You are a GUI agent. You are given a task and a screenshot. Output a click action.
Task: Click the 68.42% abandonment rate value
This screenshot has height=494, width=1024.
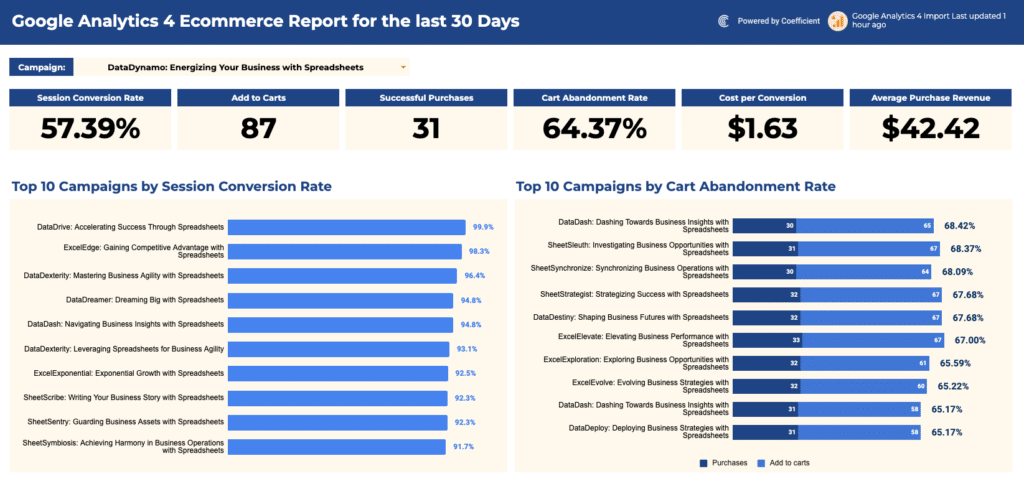pyautogui.click(x=959, y=225)
